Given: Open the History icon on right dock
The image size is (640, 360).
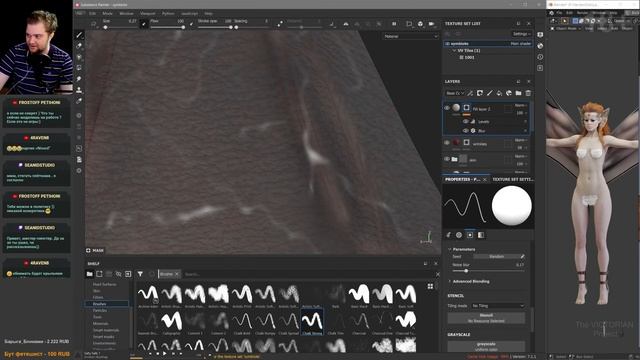Looking at the screenshot, I should 540,57.
